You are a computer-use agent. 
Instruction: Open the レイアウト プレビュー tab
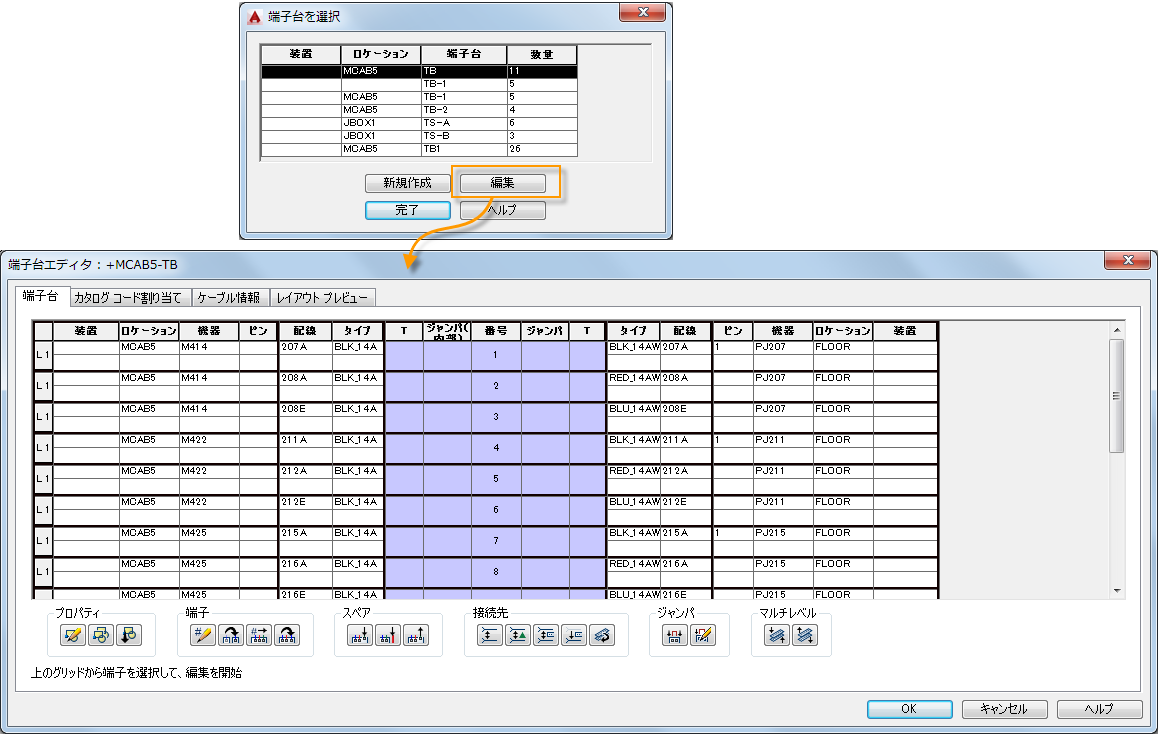tap(323, 298)
